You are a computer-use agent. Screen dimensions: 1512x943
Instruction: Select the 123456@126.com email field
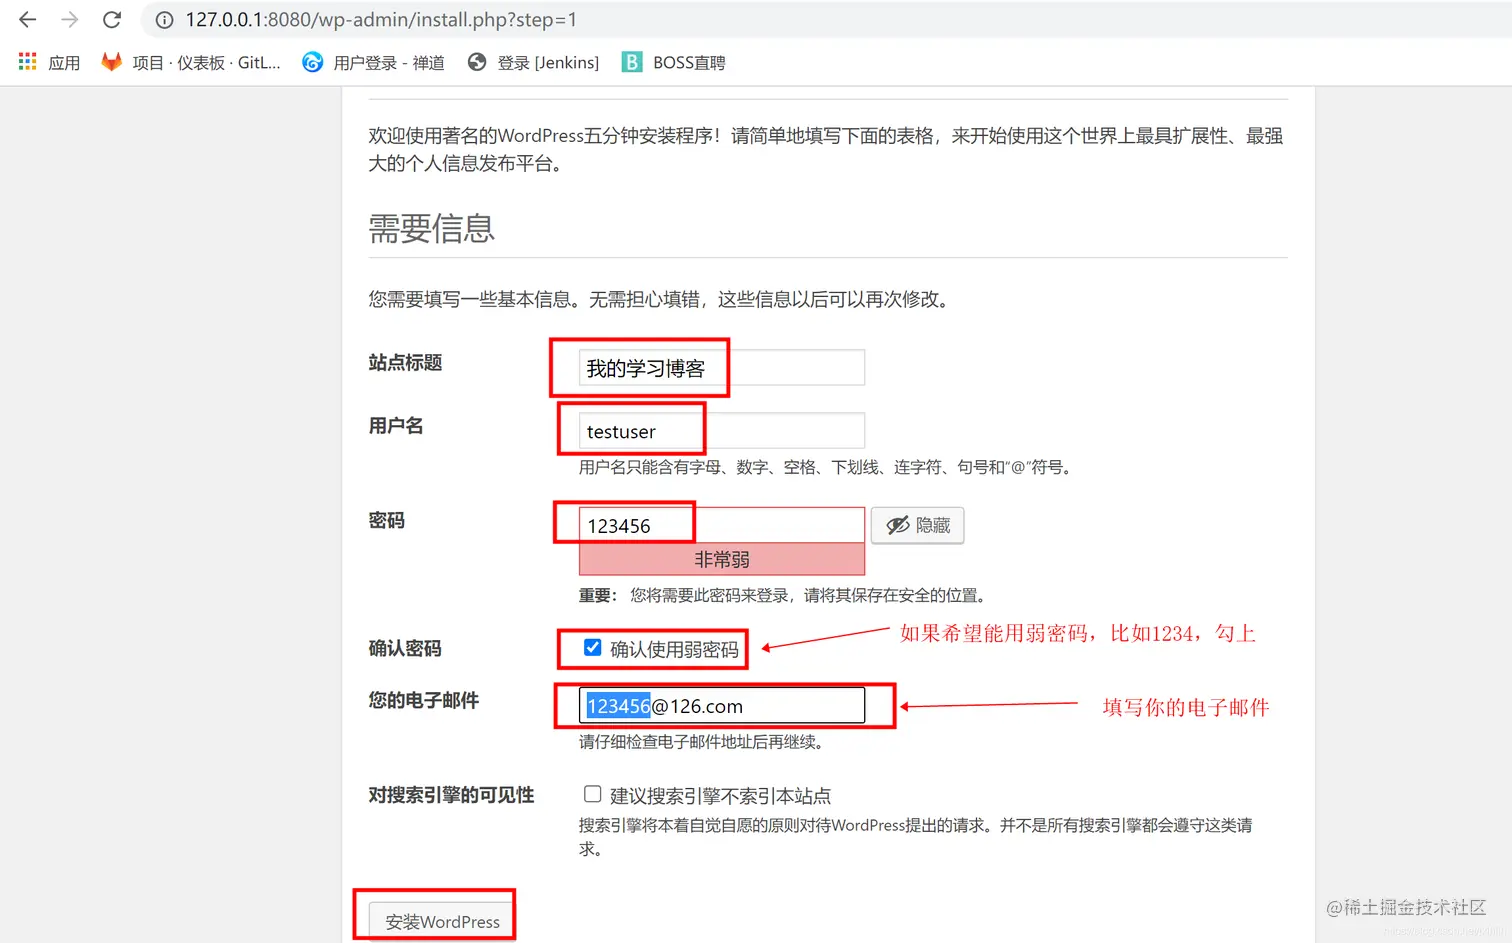720,705
